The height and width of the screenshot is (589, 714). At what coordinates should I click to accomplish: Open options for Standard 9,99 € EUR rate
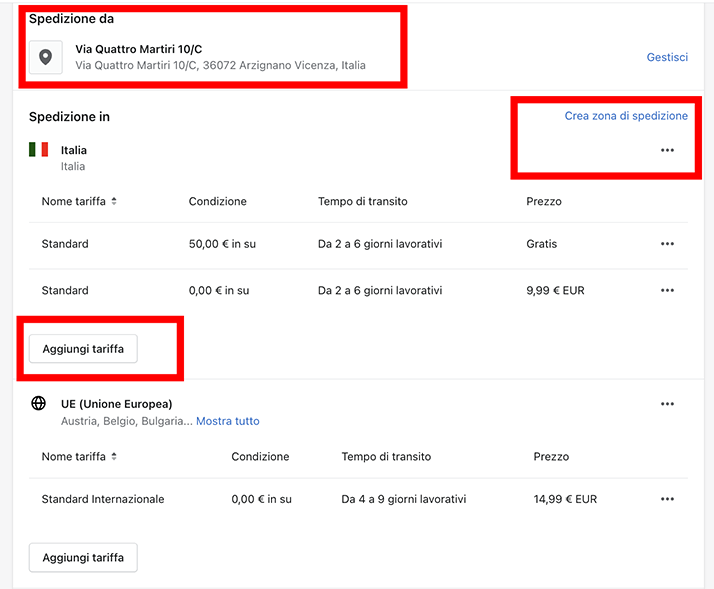point(667,290)
